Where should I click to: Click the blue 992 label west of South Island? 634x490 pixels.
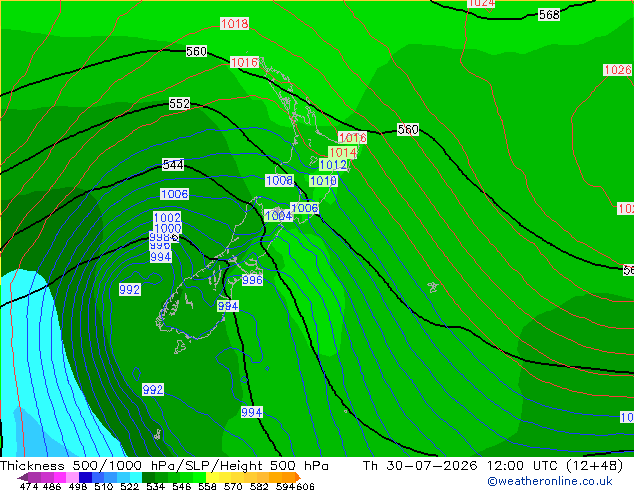130,289
